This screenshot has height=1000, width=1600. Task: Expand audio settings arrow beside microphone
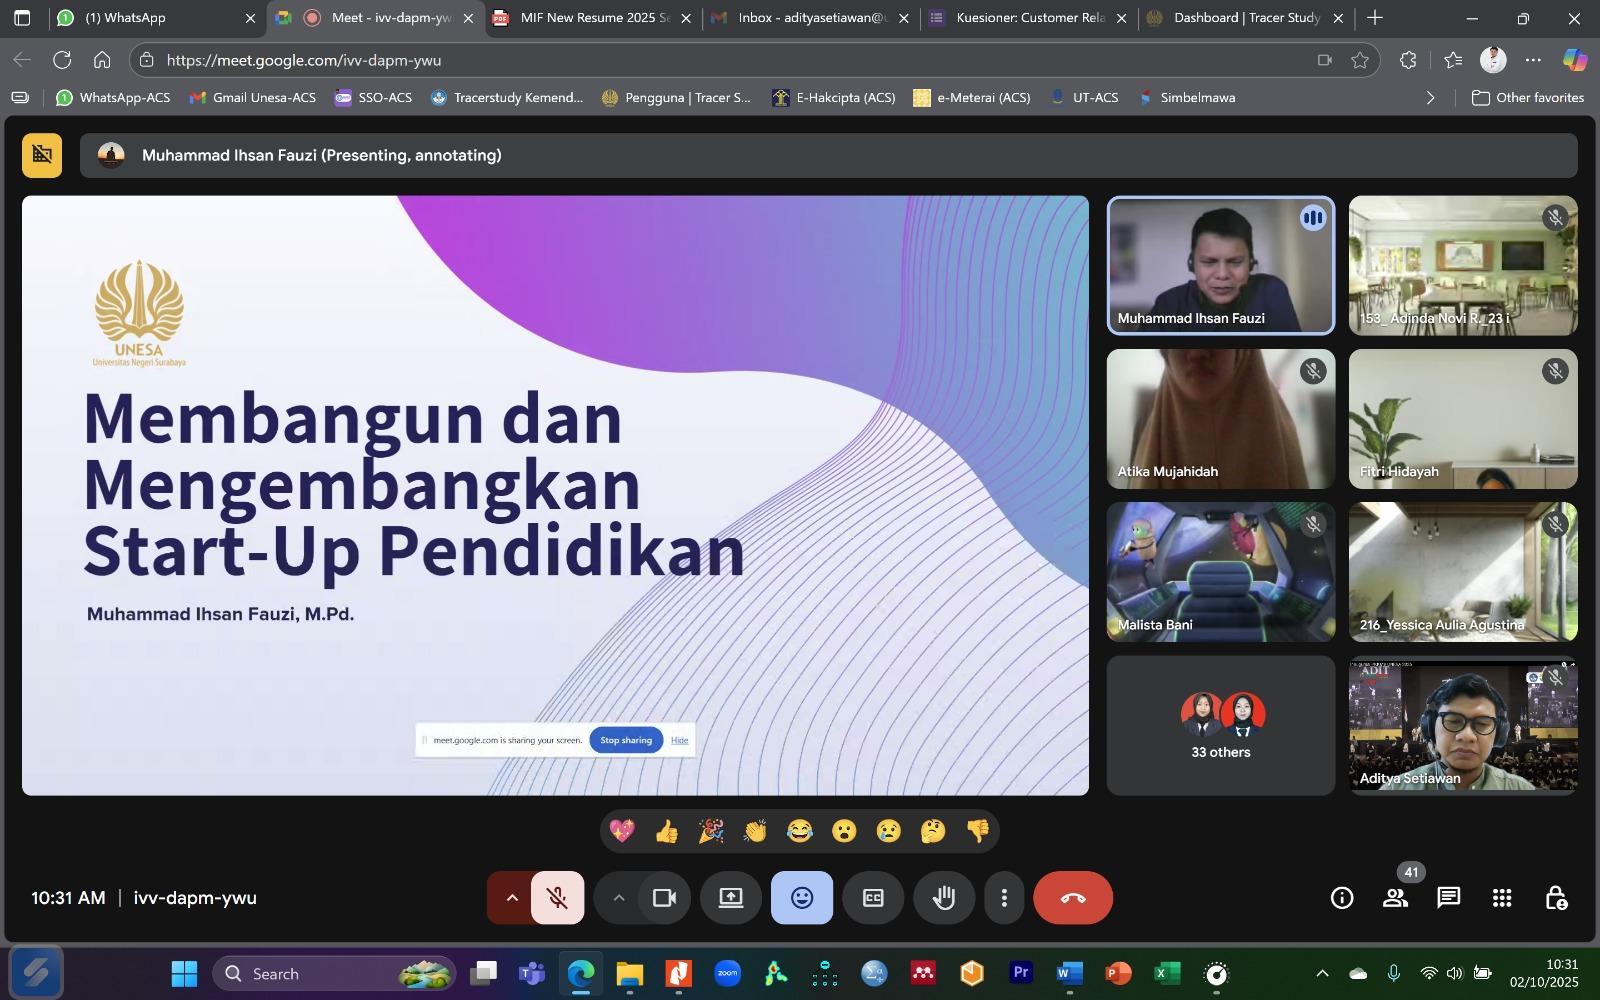point(511,898)
